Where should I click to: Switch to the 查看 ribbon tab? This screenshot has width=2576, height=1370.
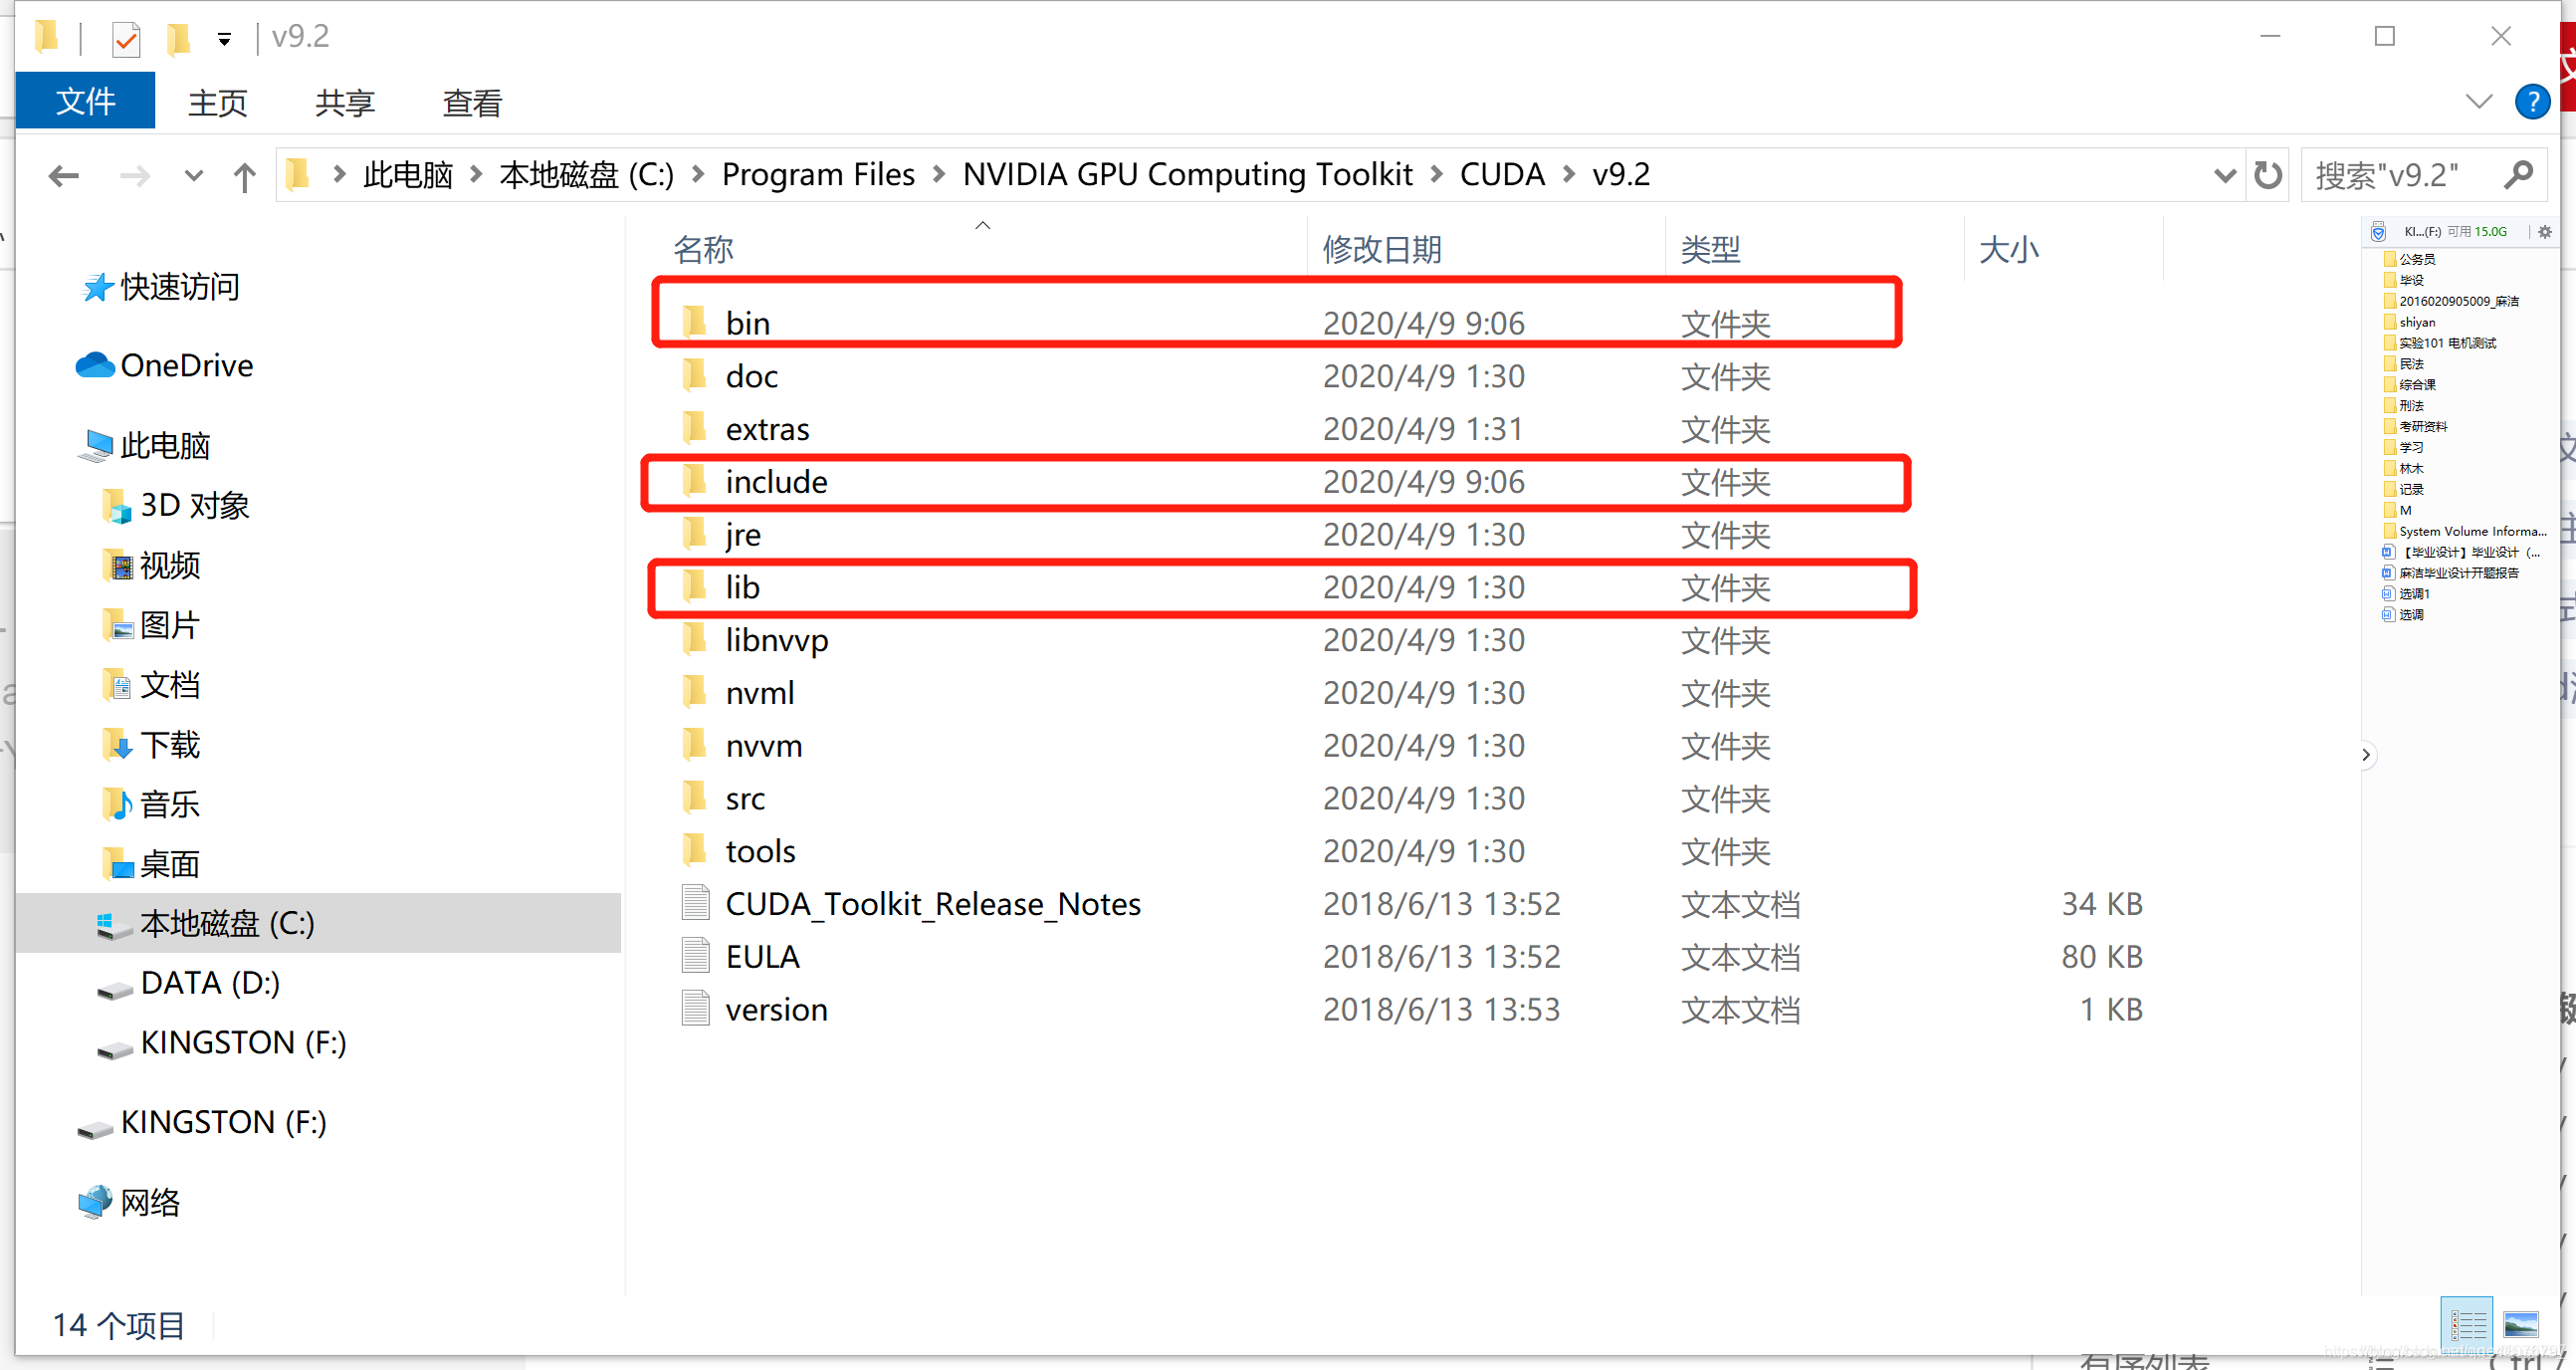coord(472,102)
